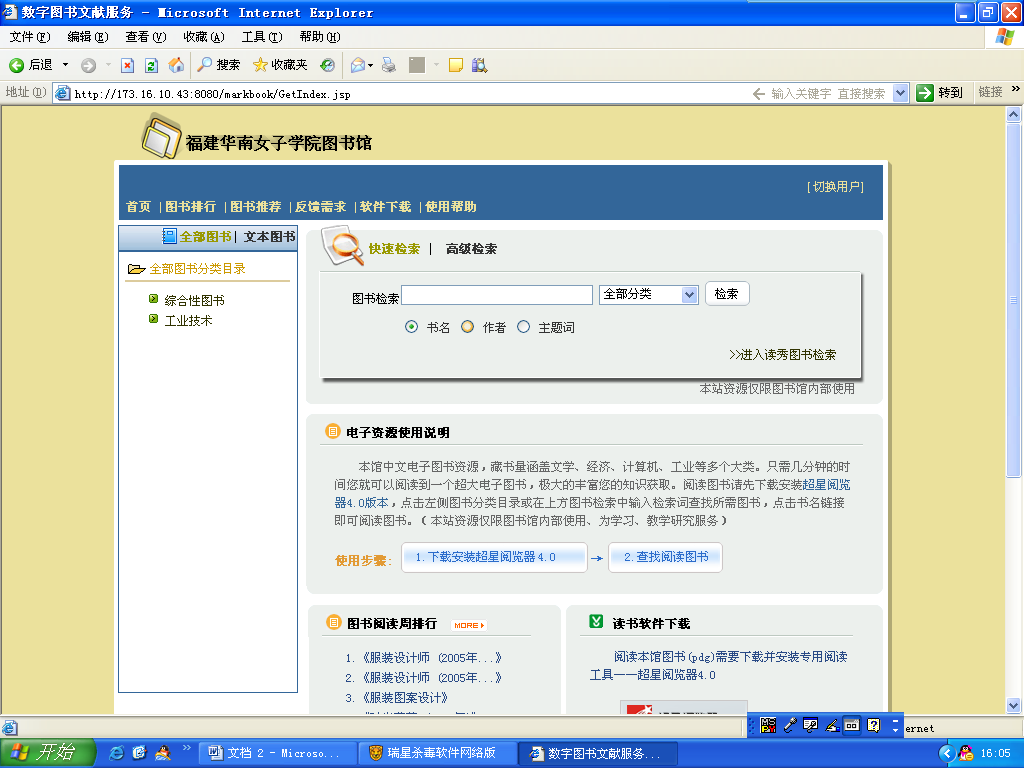Click the MORE button beside 图书阅读周排行
The width and height of the screenshot is (1024, 768).
pos(469,625)
